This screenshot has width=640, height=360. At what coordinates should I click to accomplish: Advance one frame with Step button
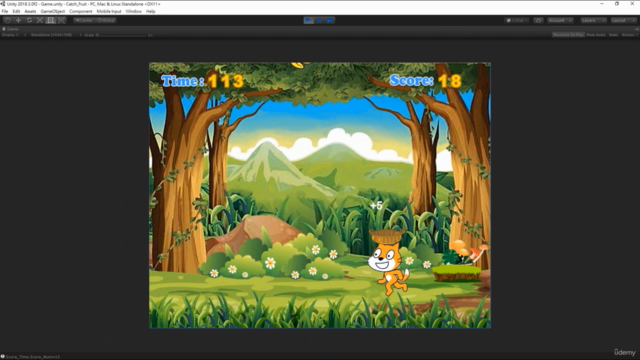pyautogui.click(x=330, y=20)
